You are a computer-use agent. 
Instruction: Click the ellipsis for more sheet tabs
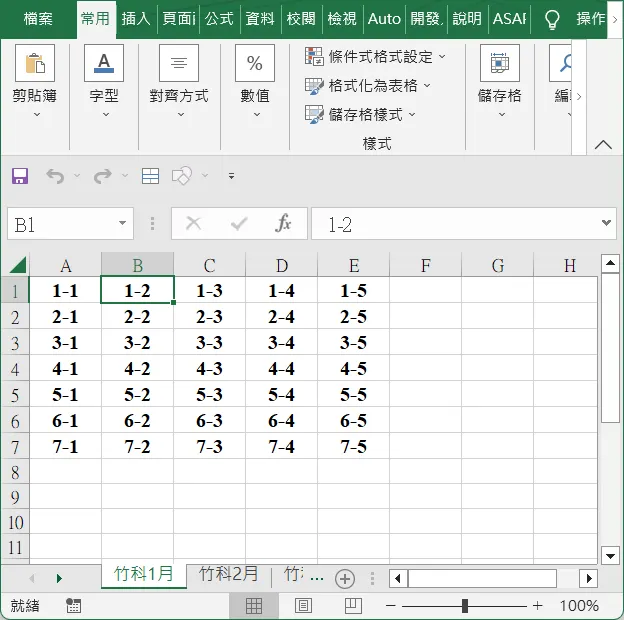click(317, 579)
